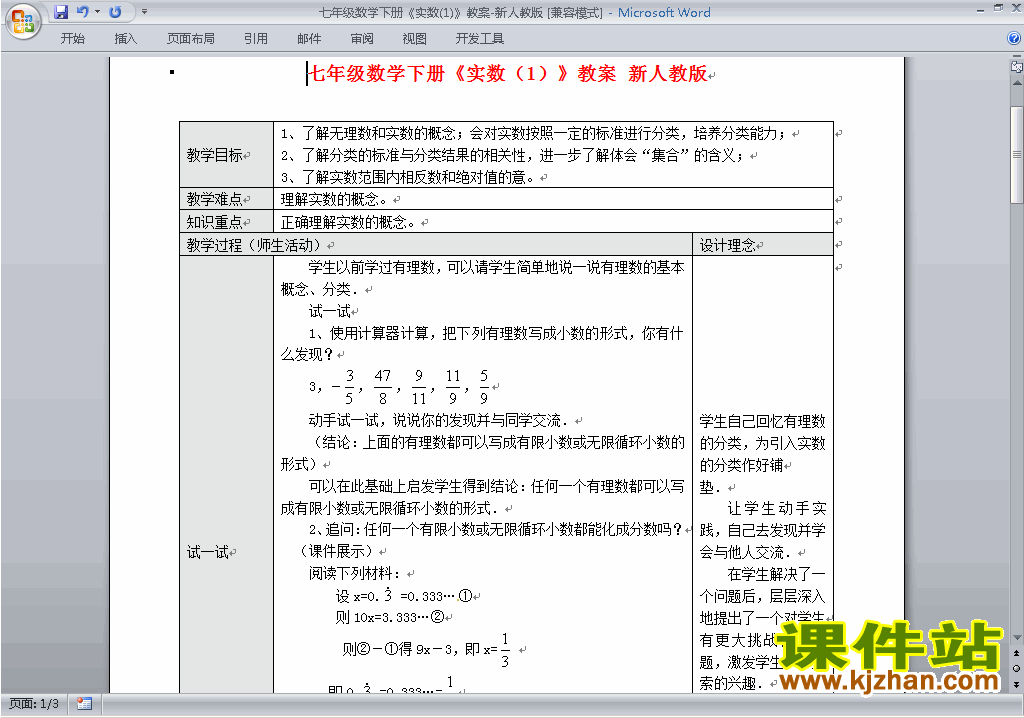Click the vertical scrollbar up arrow
Image resolution: width=1024 pixels, height=718 pixels.
(1016, 83)
